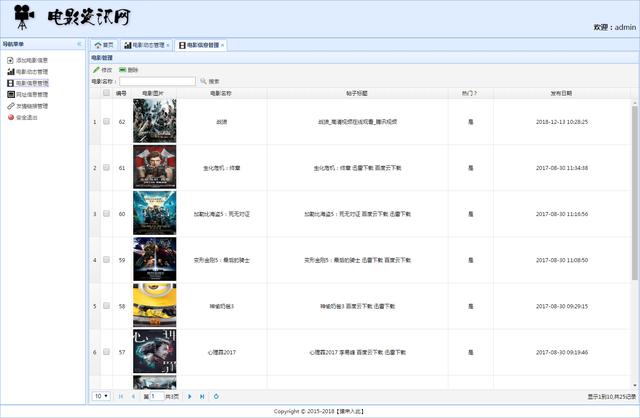The width and height of the screenshot is (640, 418).
Task: Click the 心理罪2017 poster thumbnail
Action: (x=155, y=351)
